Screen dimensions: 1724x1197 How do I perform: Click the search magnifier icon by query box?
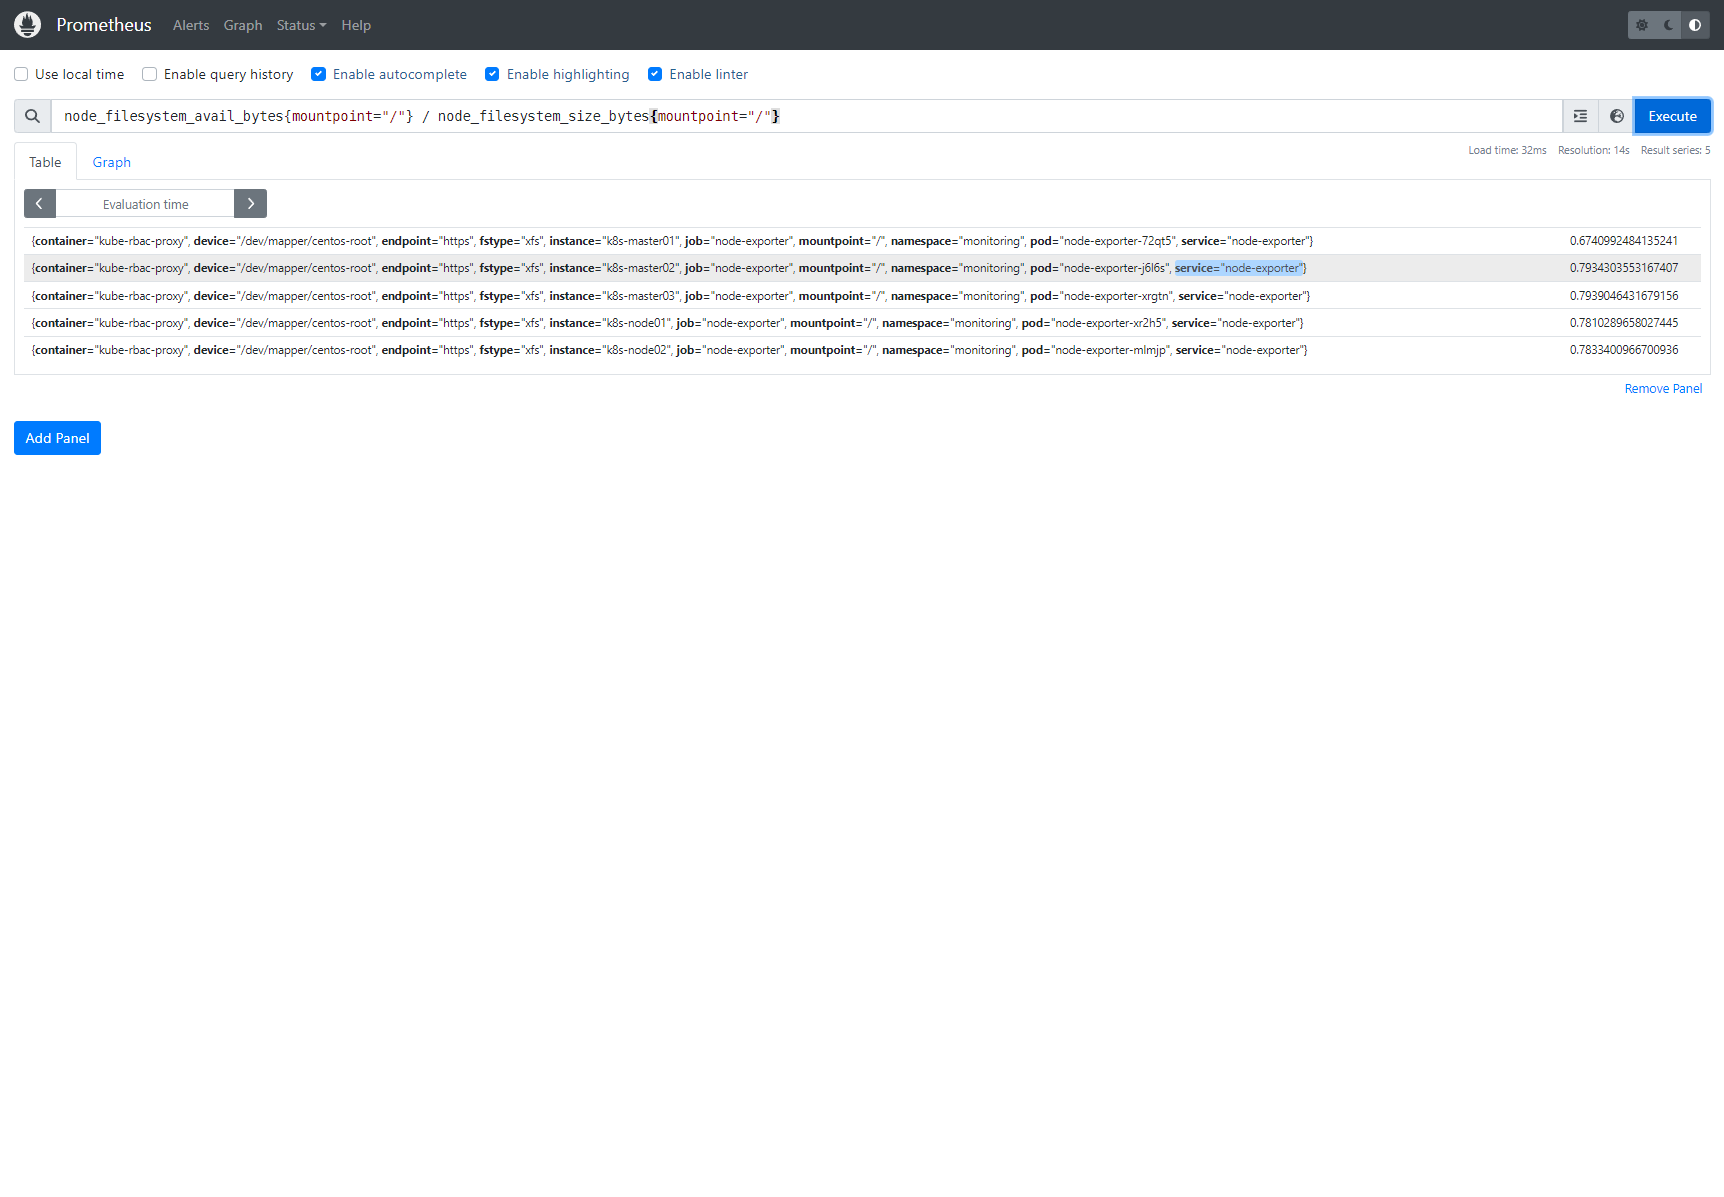[x=33, y=116]
